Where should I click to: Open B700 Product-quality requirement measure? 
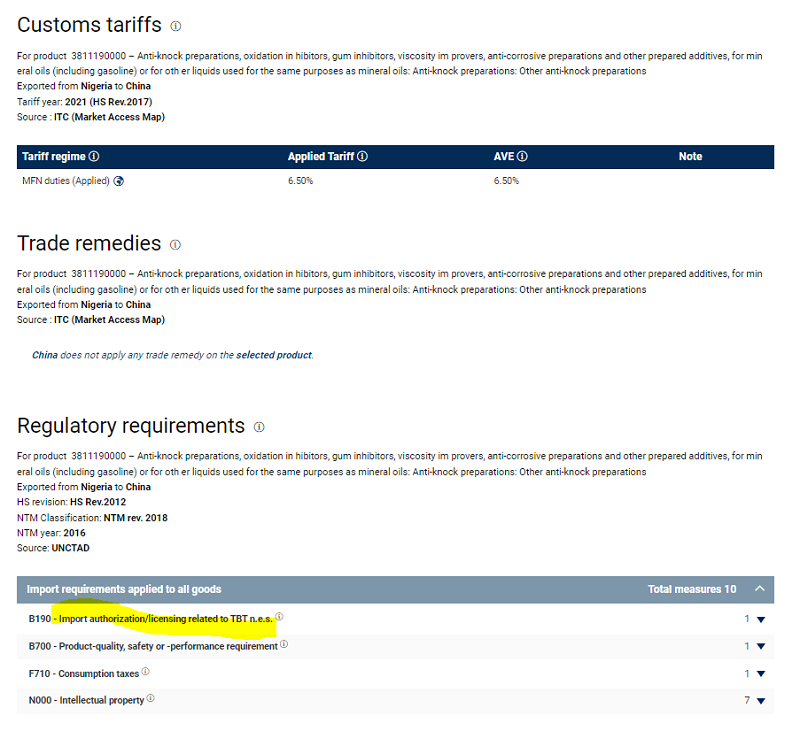160,646
